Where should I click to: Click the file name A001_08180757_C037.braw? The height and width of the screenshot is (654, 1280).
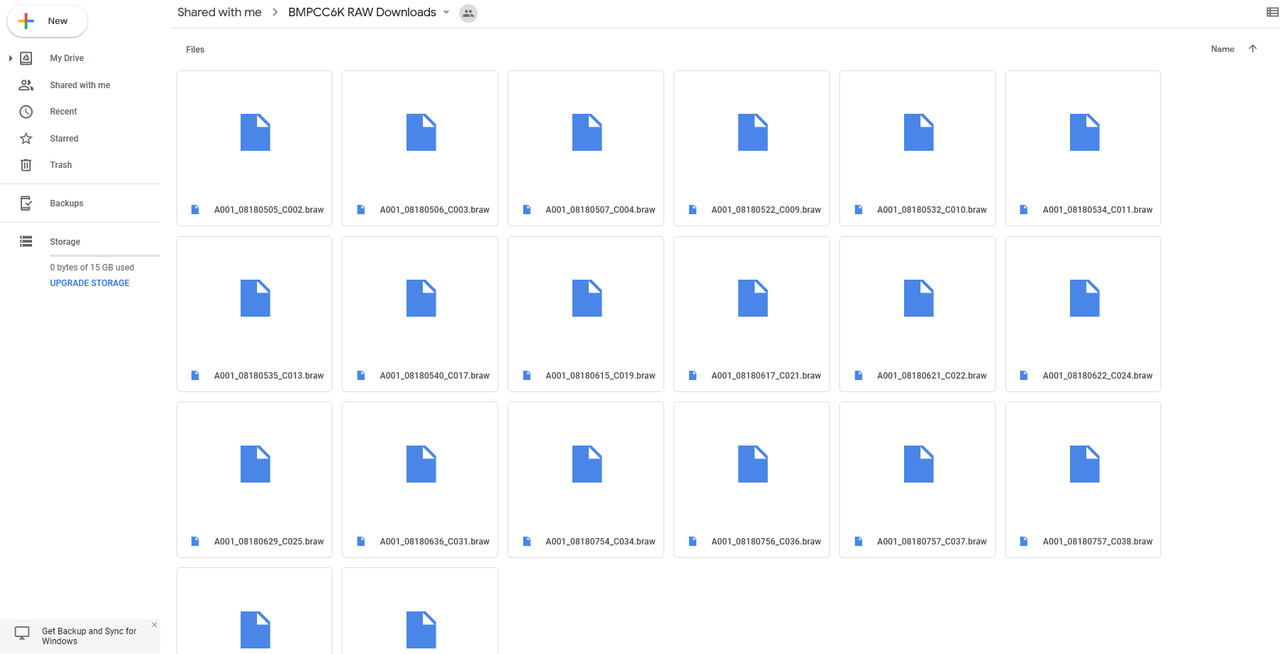pos(932,542)
